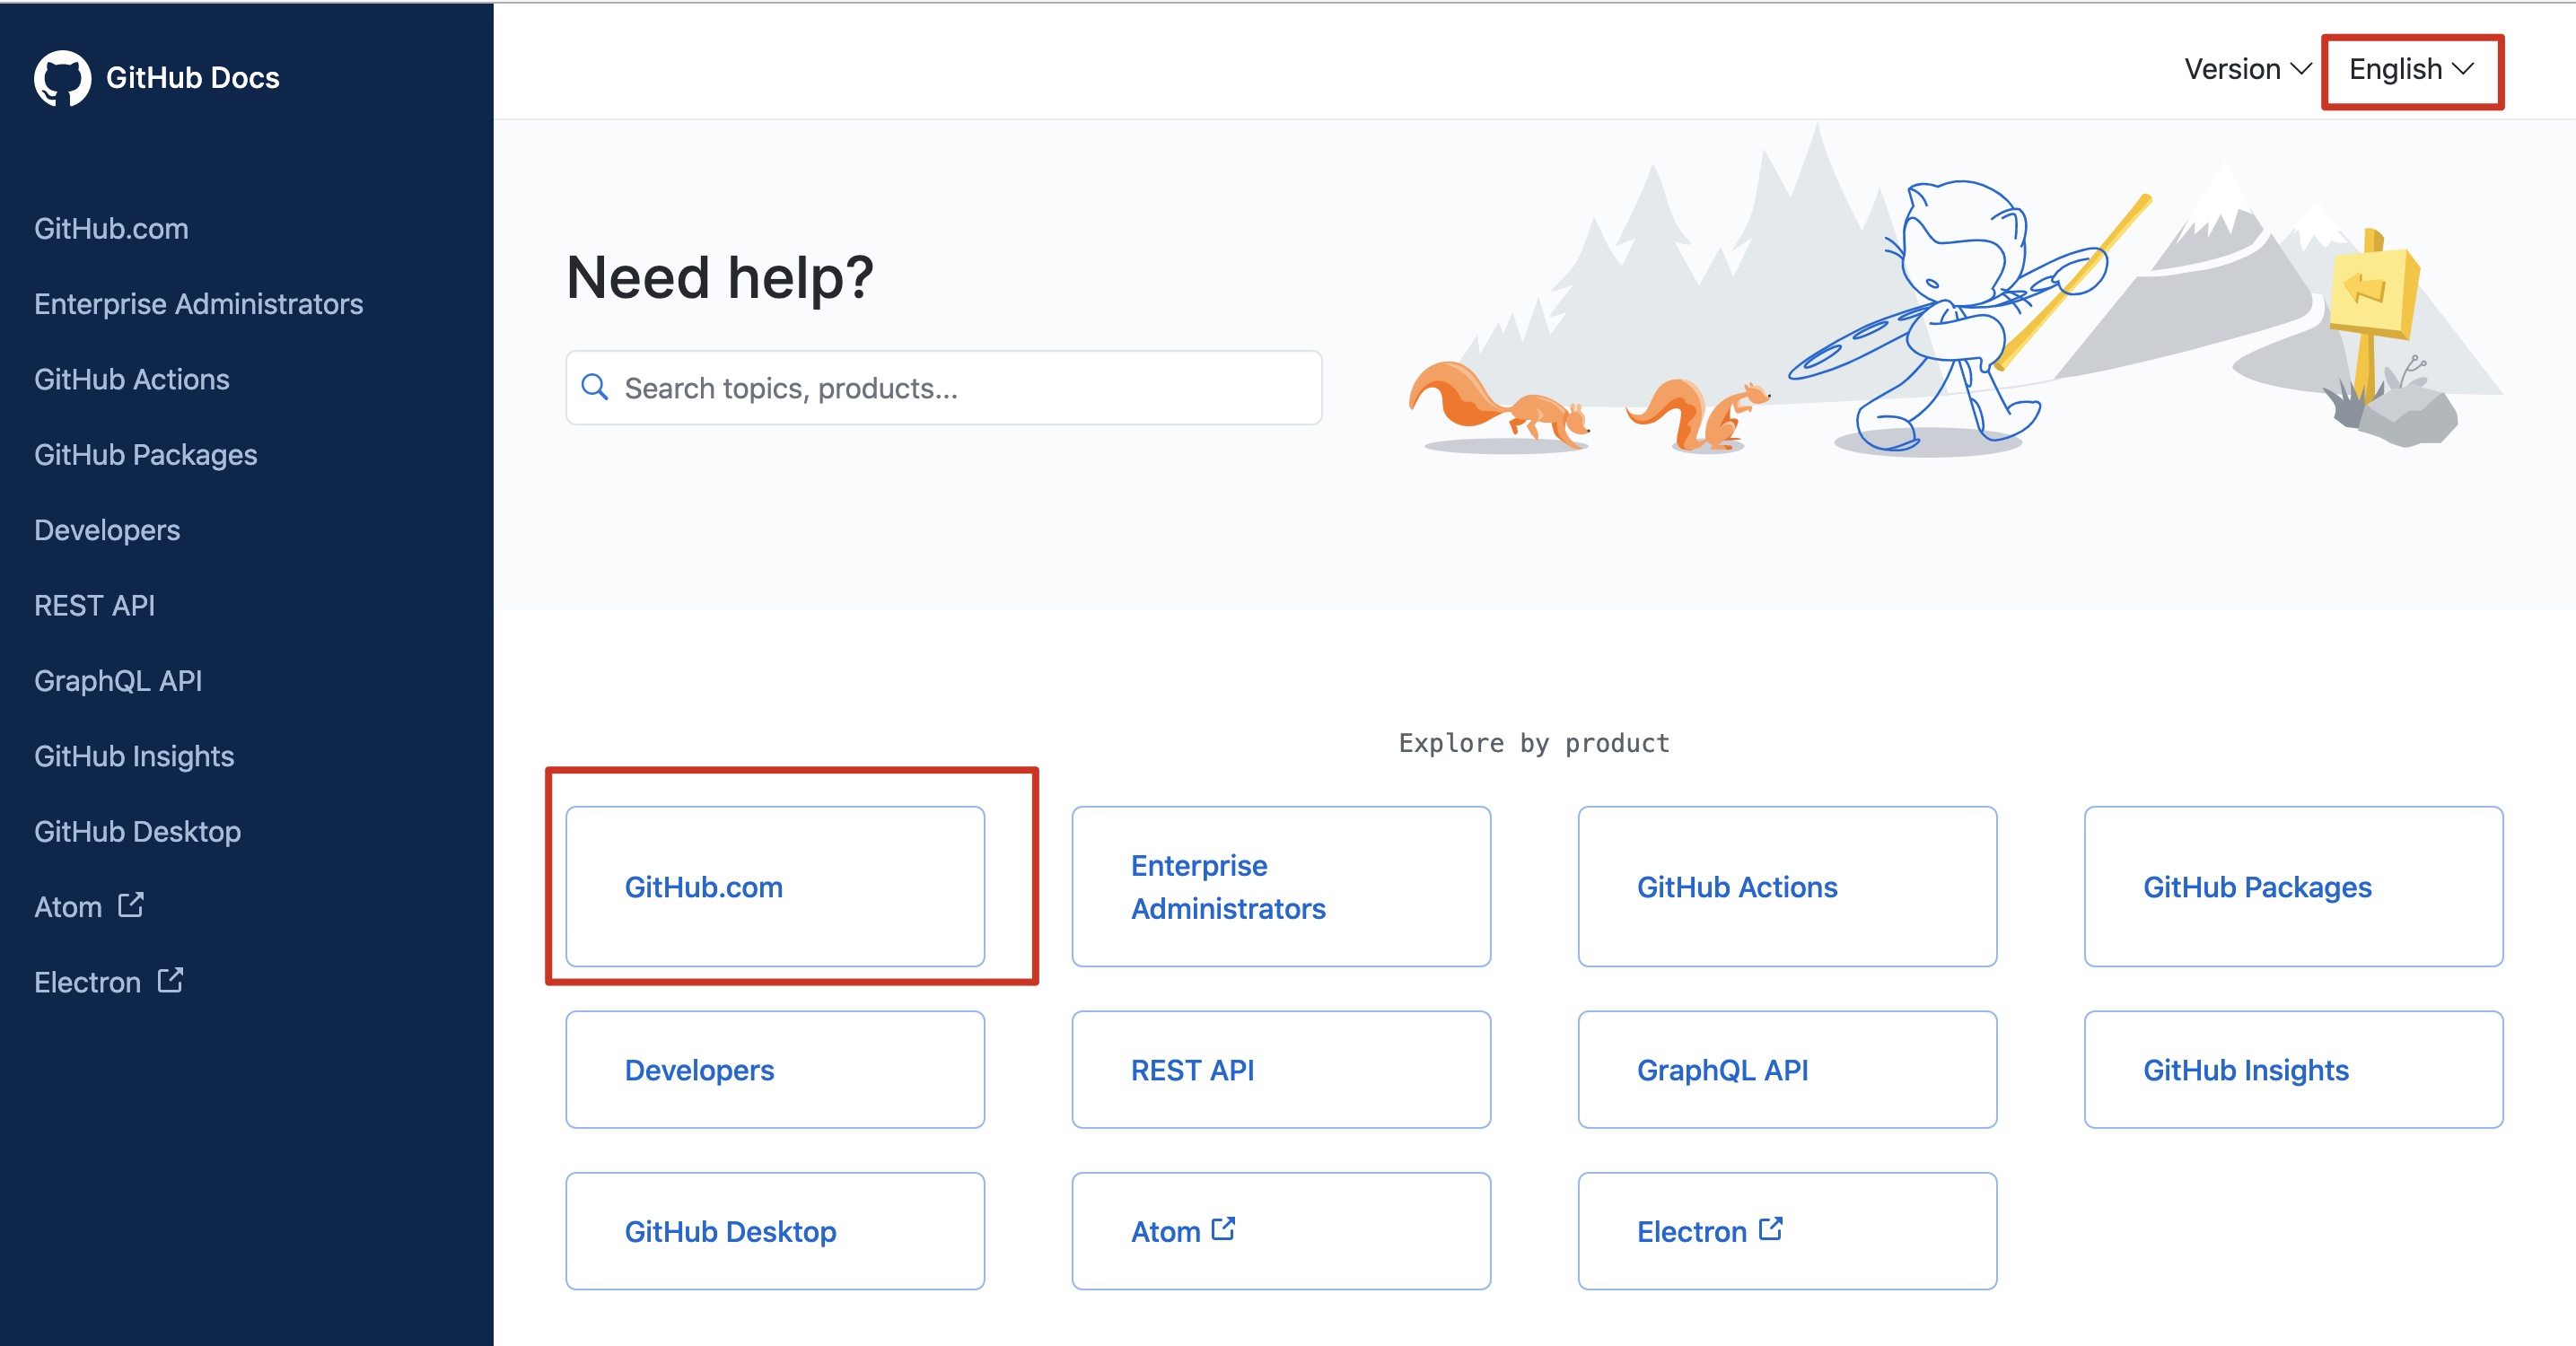Click the search magnifier icon
2576x1346 pixels.
(595, 387)
